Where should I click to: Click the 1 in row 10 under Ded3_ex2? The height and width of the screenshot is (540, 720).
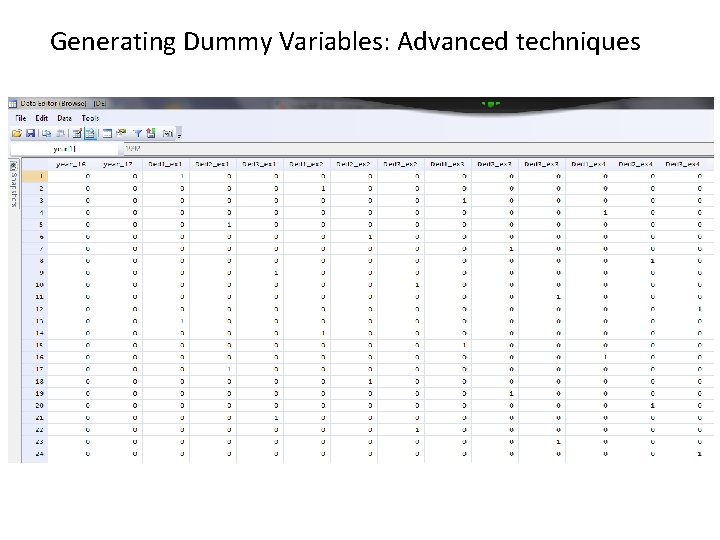pos(417,285)
